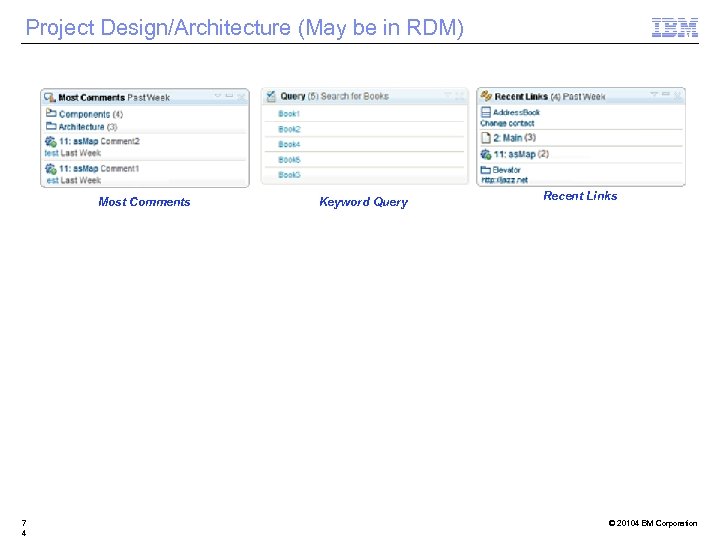The height and width of the screenshot is (540, 720).
Task: Click the IBM logo
Action: [675, 28]
